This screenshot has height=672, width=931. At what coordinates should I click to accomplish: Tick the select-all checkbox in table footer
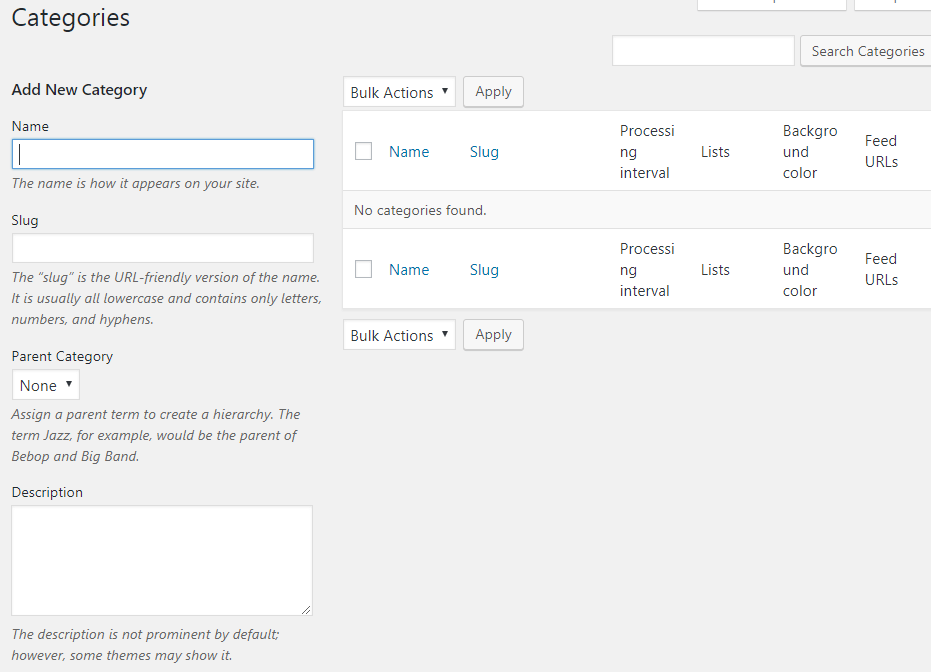click(364, 269)
